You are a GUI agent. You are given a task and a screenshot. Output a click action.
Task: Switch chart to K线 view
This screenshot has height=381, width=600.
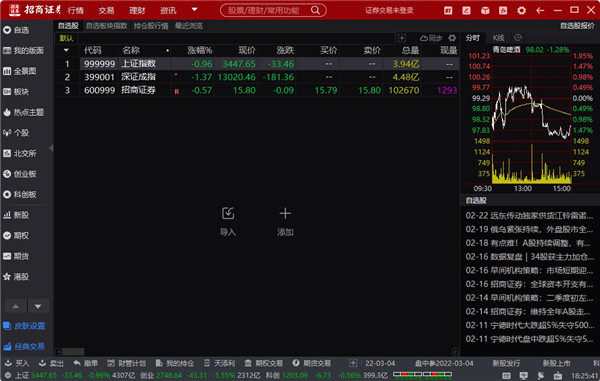click(498, 37)
